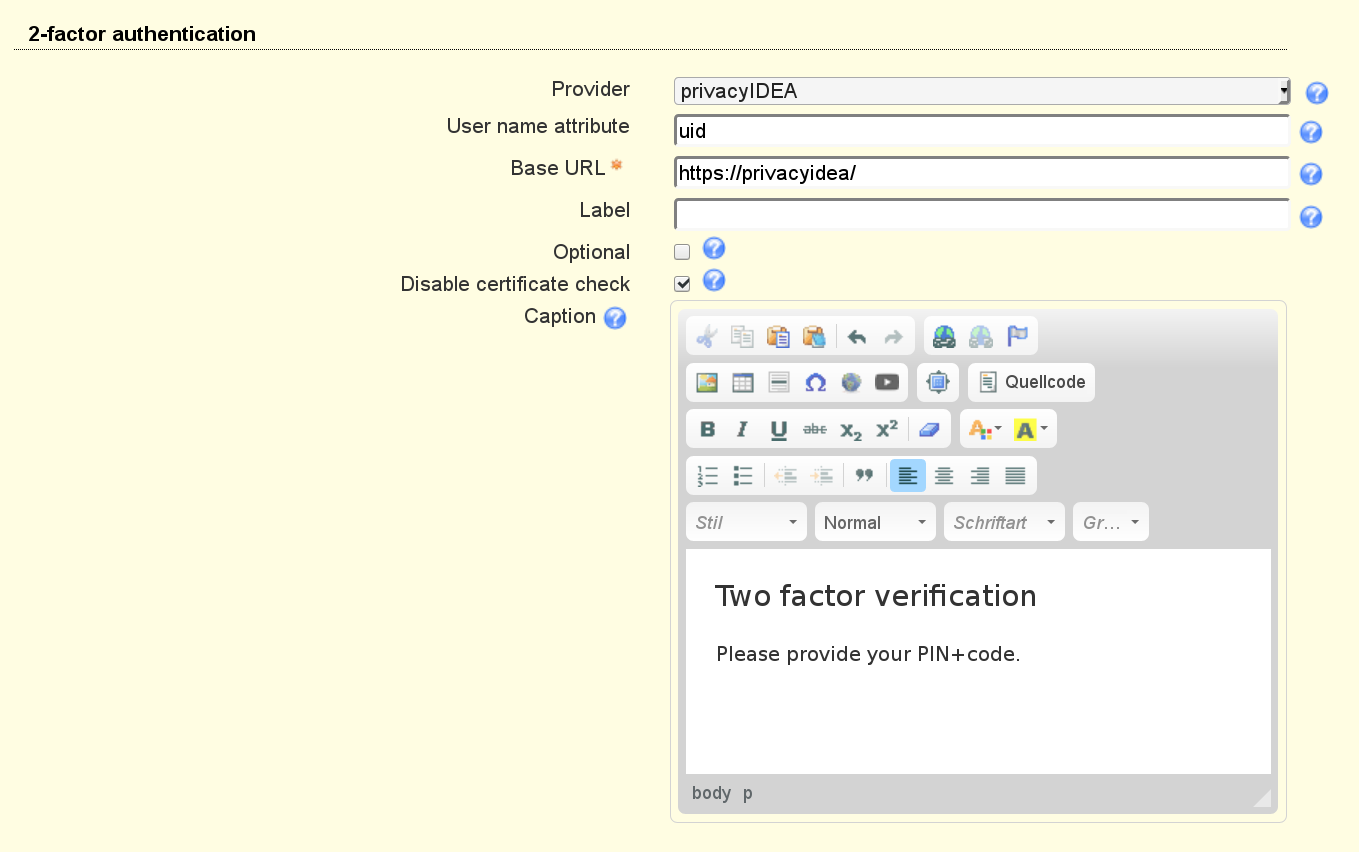Click the Underline icon
The image size is (1359, 852).
point(778,429)
